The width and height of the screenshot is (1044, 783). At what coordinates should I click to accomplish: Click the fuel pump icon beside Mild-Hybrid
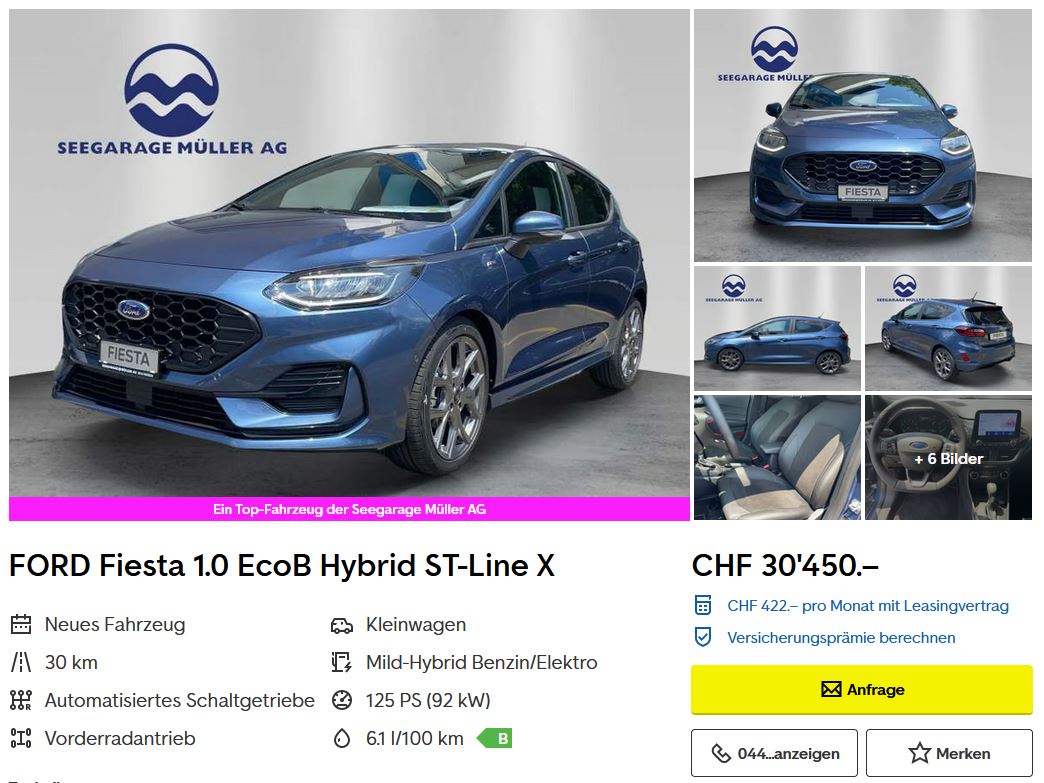342,662
